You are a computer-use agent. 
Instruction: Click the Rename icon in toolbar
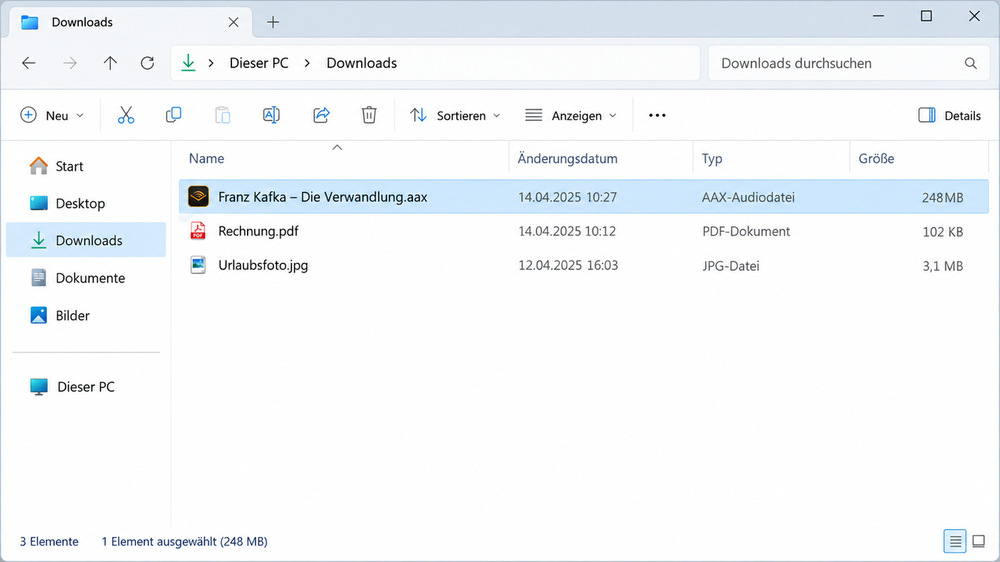[271, 115]
